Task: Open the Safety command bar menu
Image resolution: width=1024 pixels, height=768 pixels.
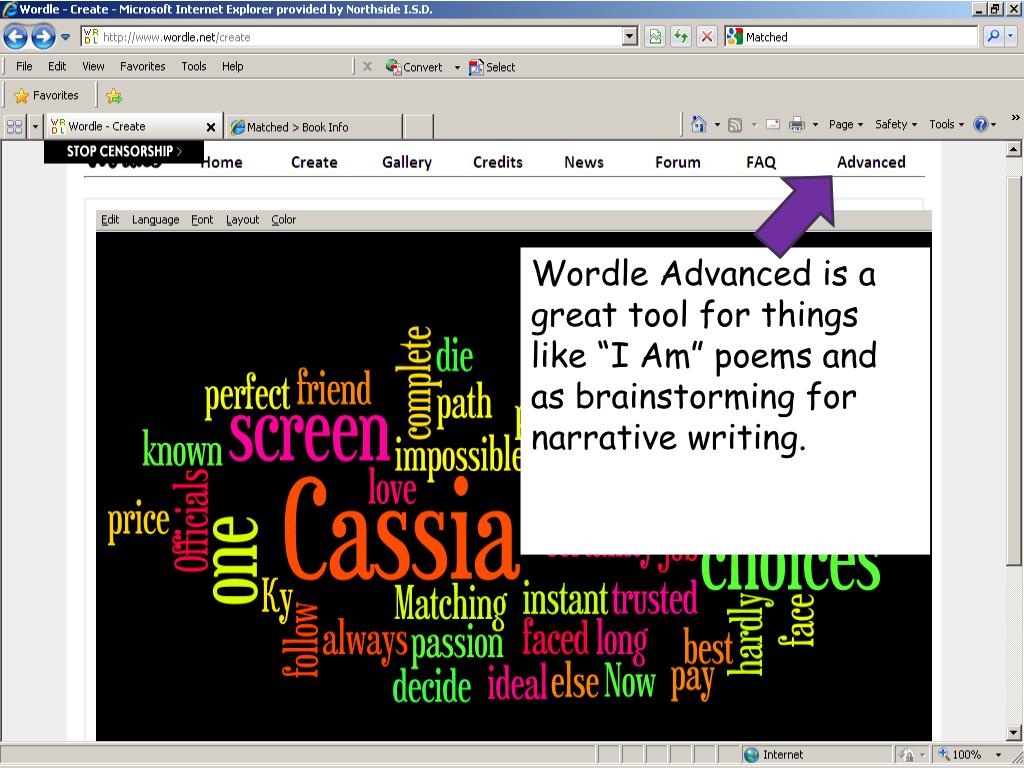Action: click(x=896, y=124)
